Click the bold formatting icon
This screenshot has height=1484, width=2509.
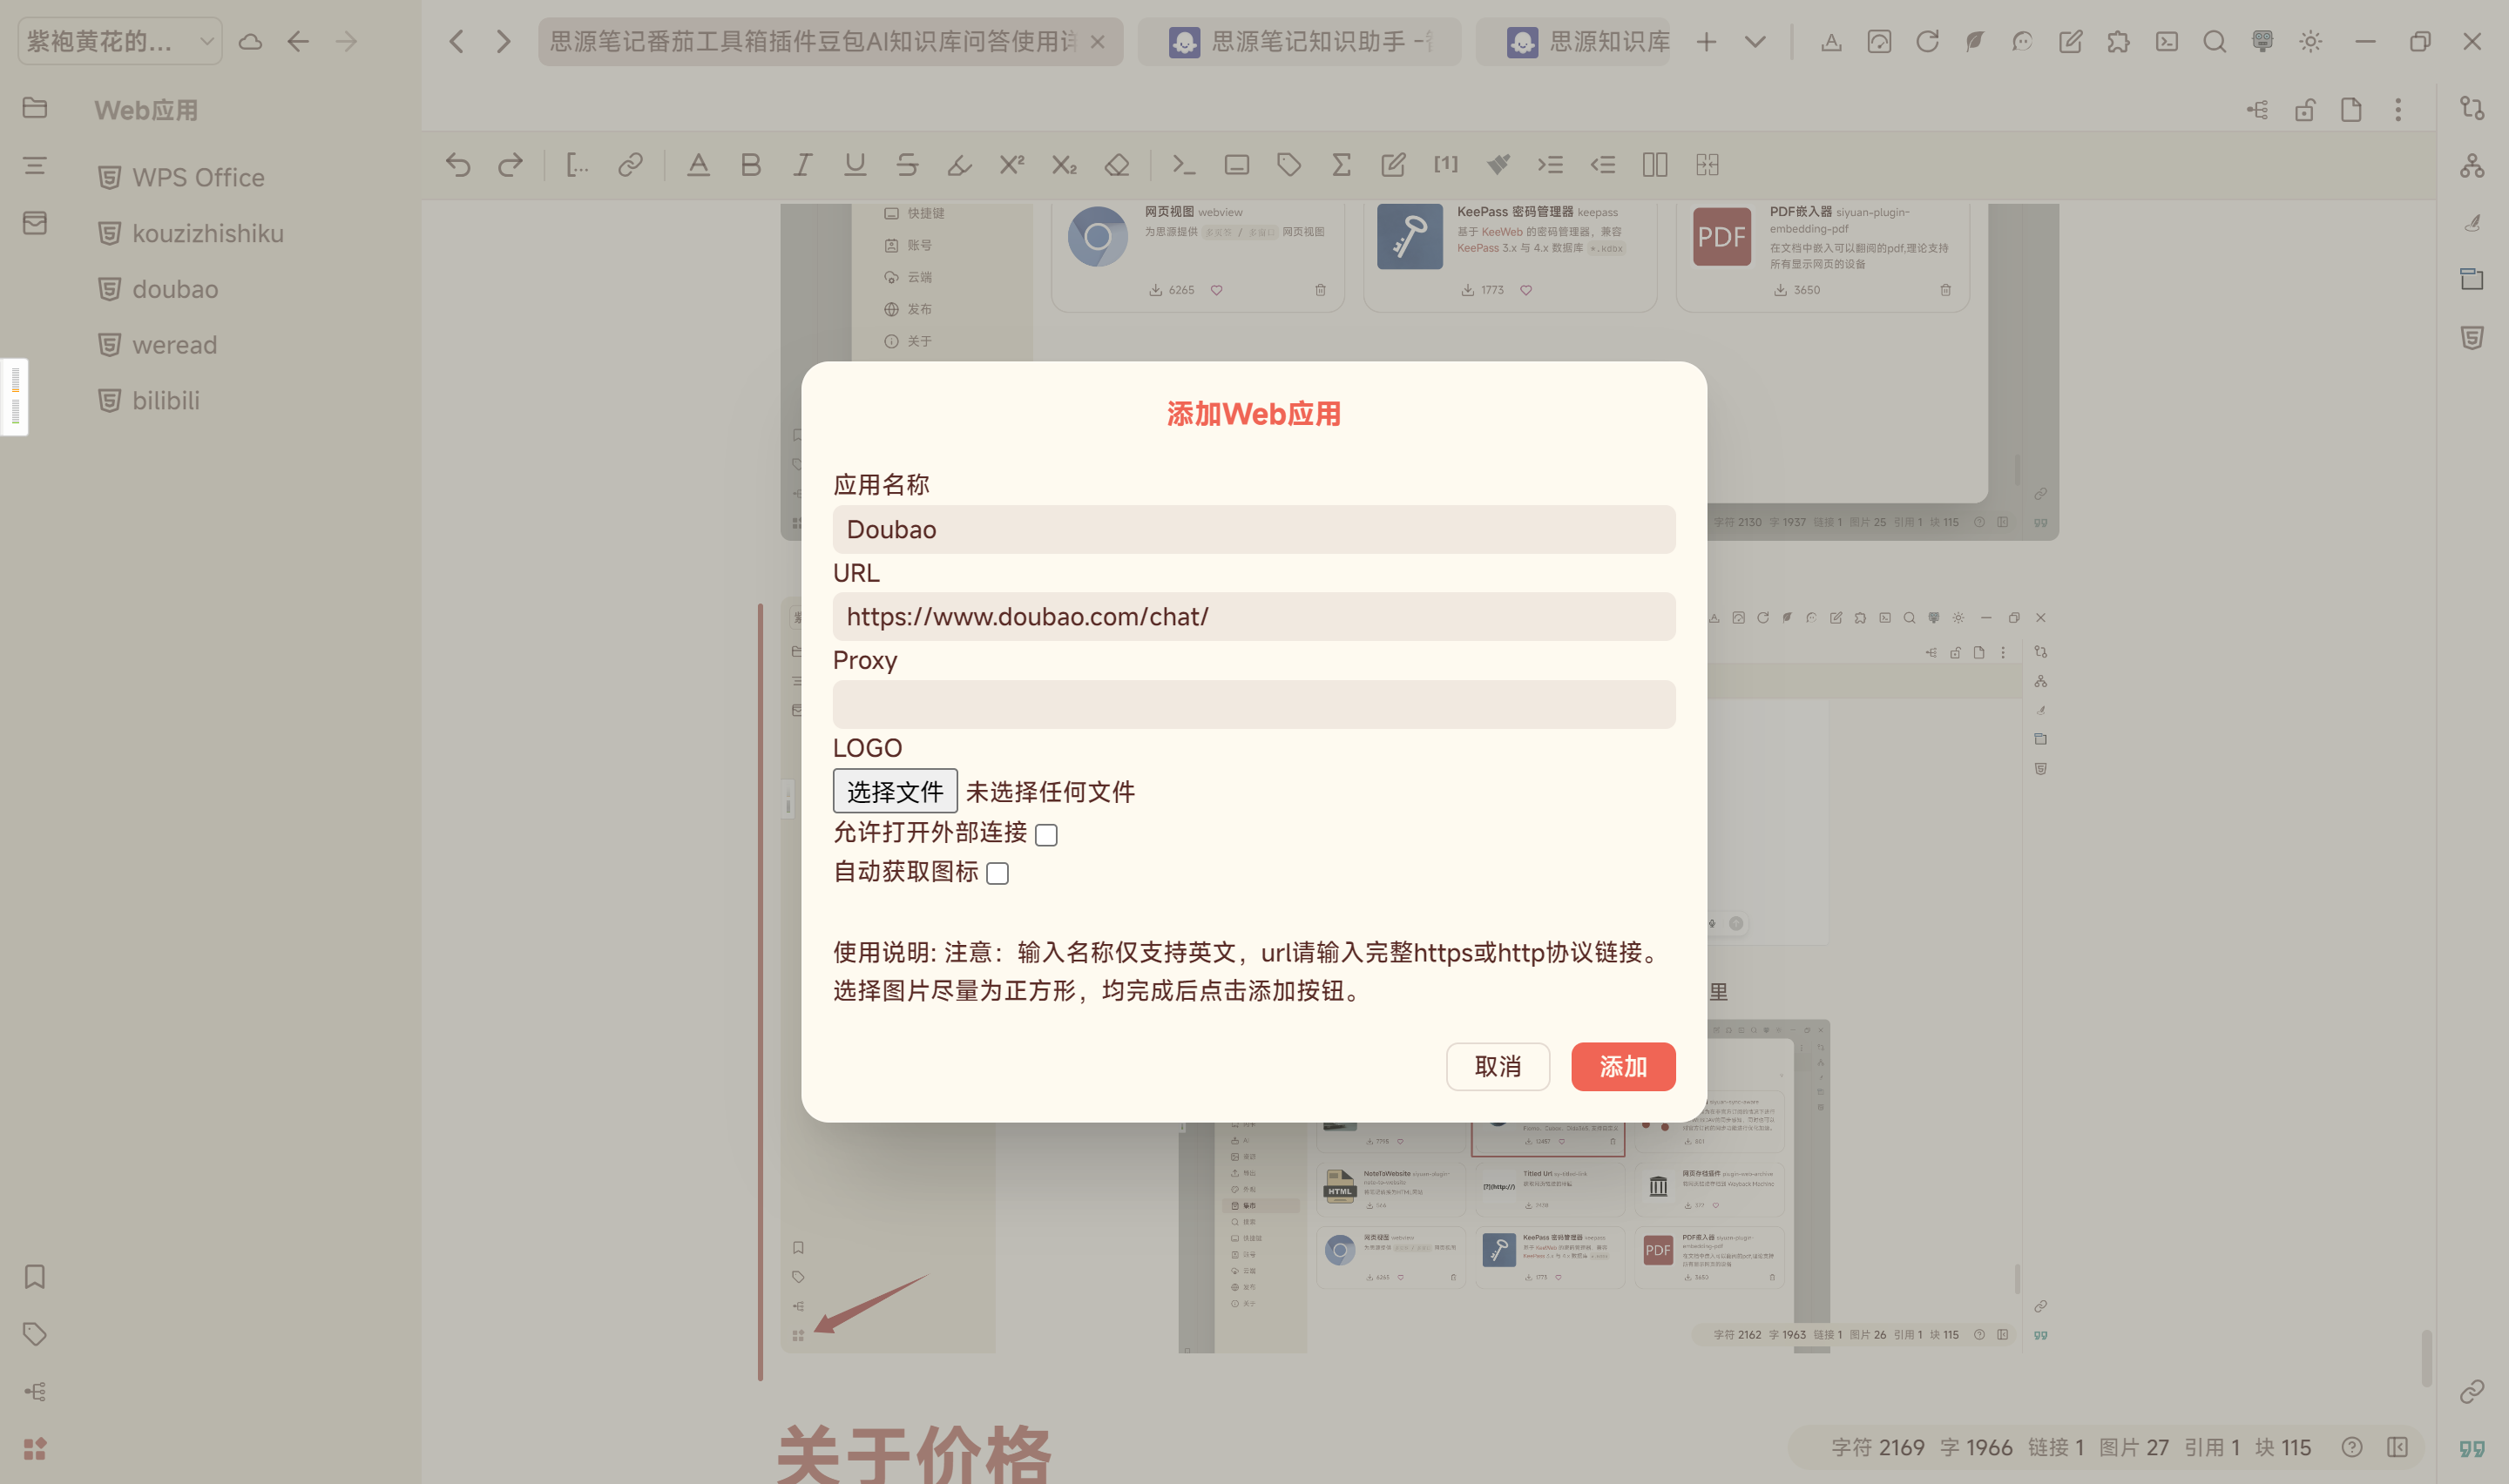751,165
